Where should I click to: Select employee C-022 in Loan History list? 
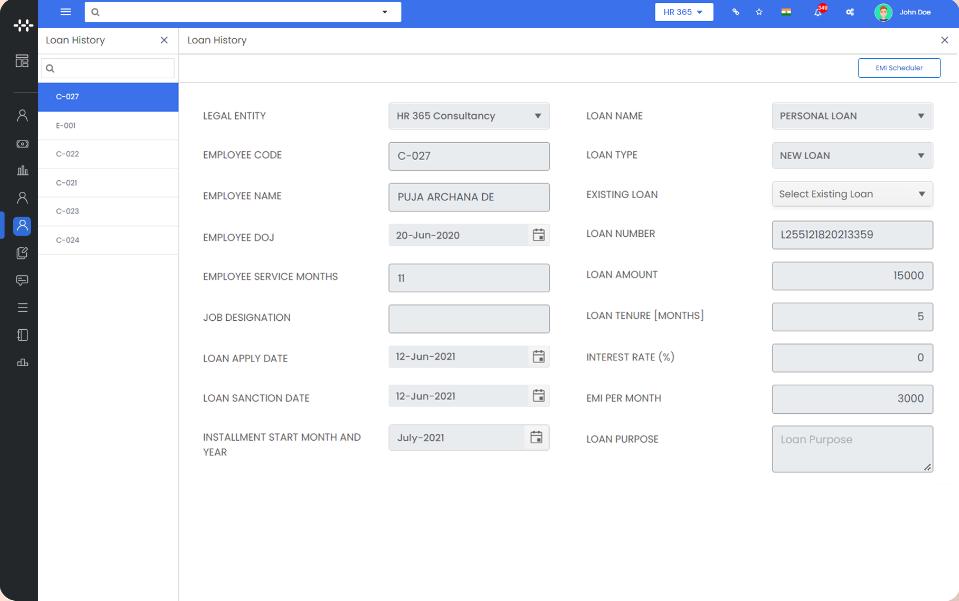point(67,154)
